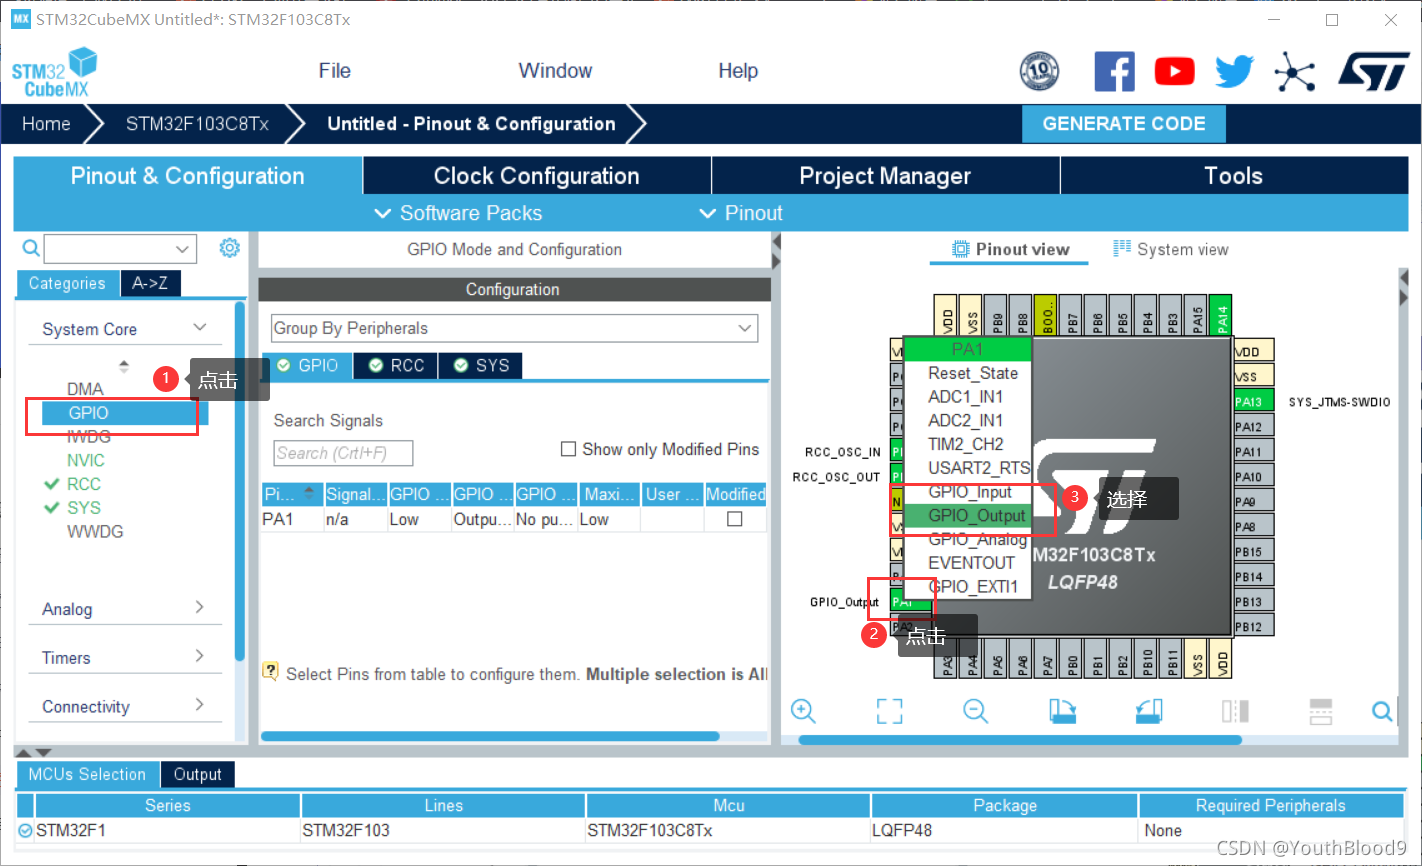This screenshot has width=1422, height=866.
Task: Switch to the Project Manager tab
Action: click(885, 176)
